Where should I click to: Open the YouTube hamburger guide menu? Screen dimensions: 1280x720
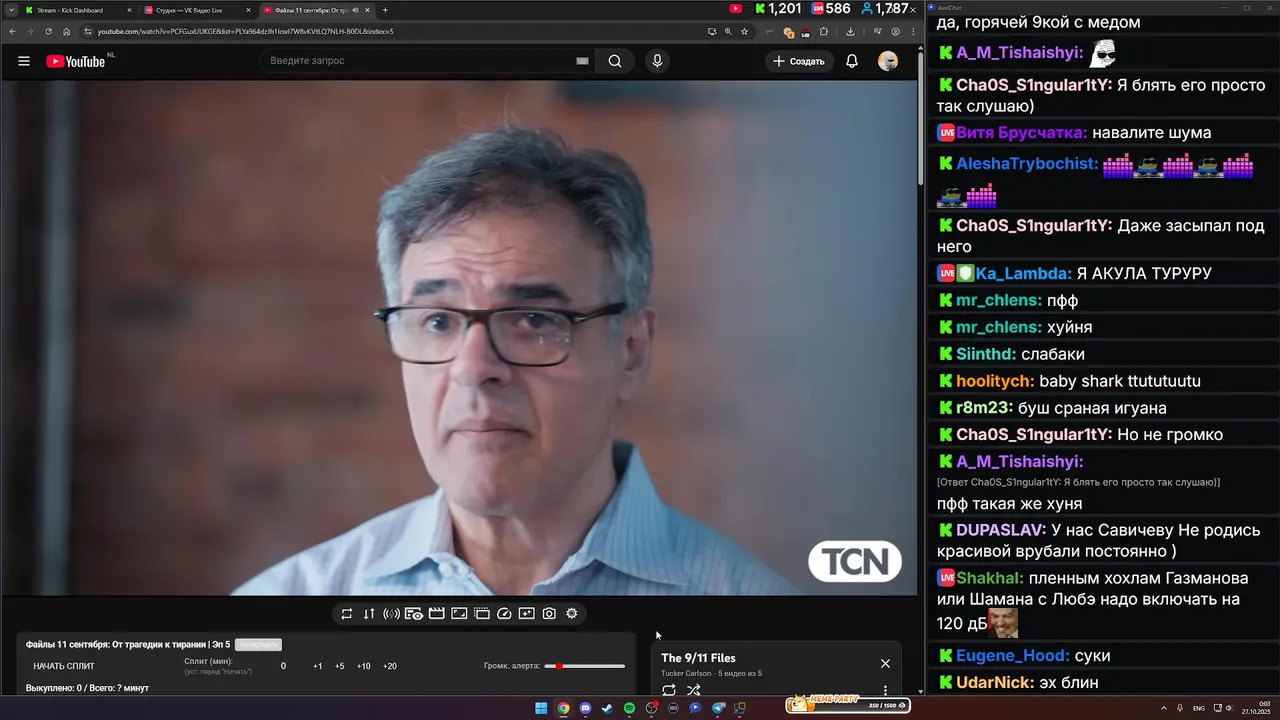click(24, 61)
